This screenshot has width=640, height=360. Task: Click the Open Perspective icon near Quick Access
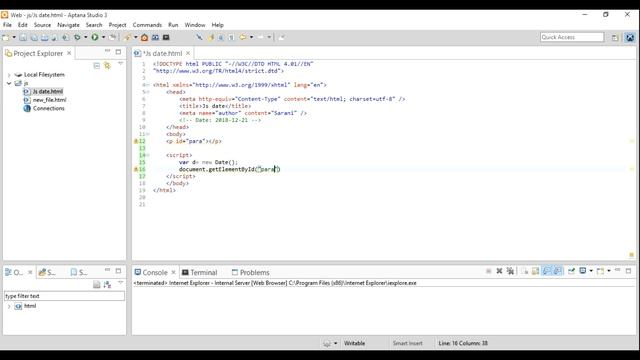(x=615, y=37)
